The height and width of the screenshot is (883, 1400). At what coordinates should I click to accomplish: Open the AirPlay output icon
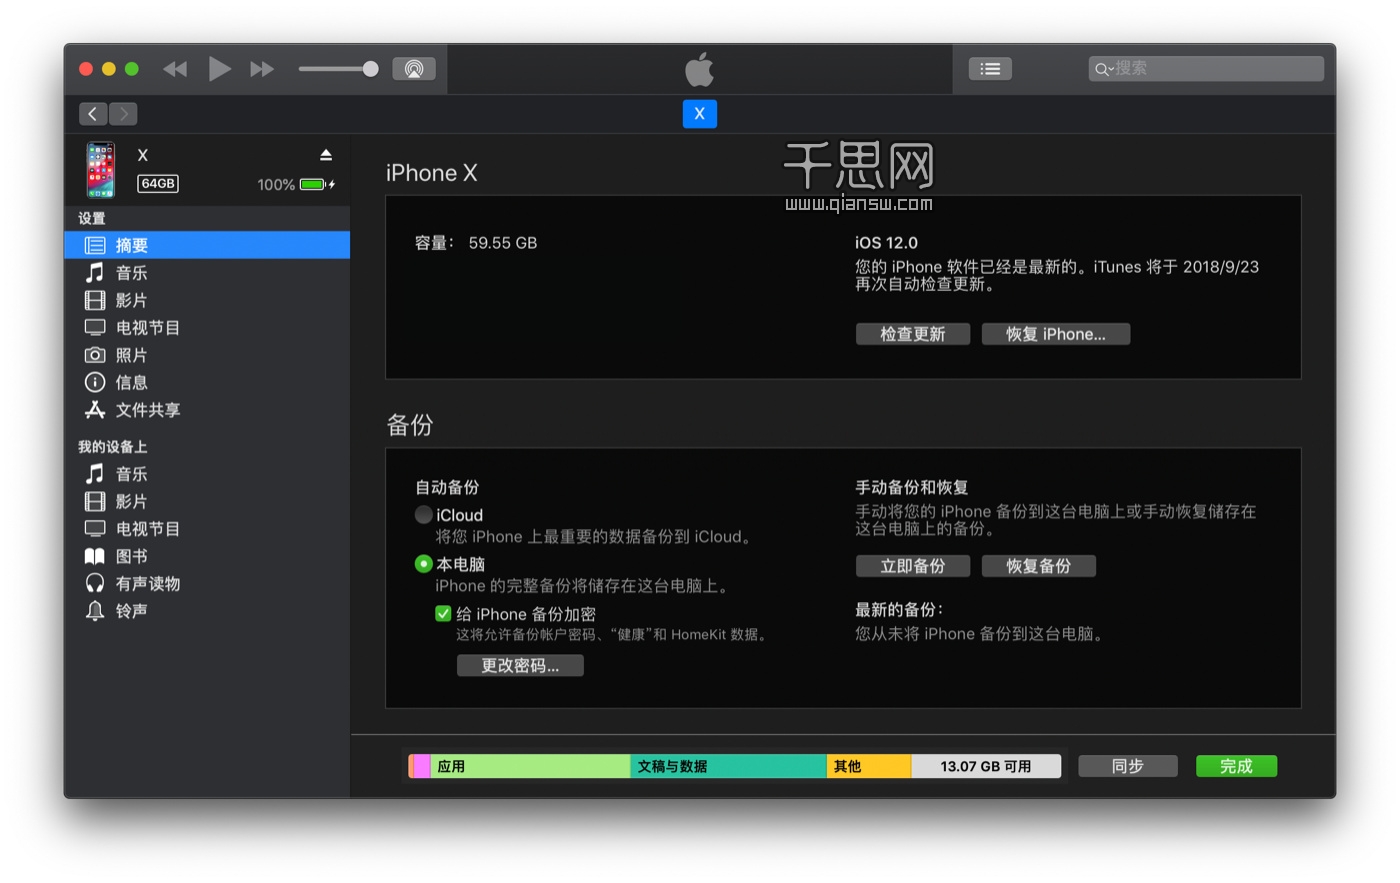414,69
